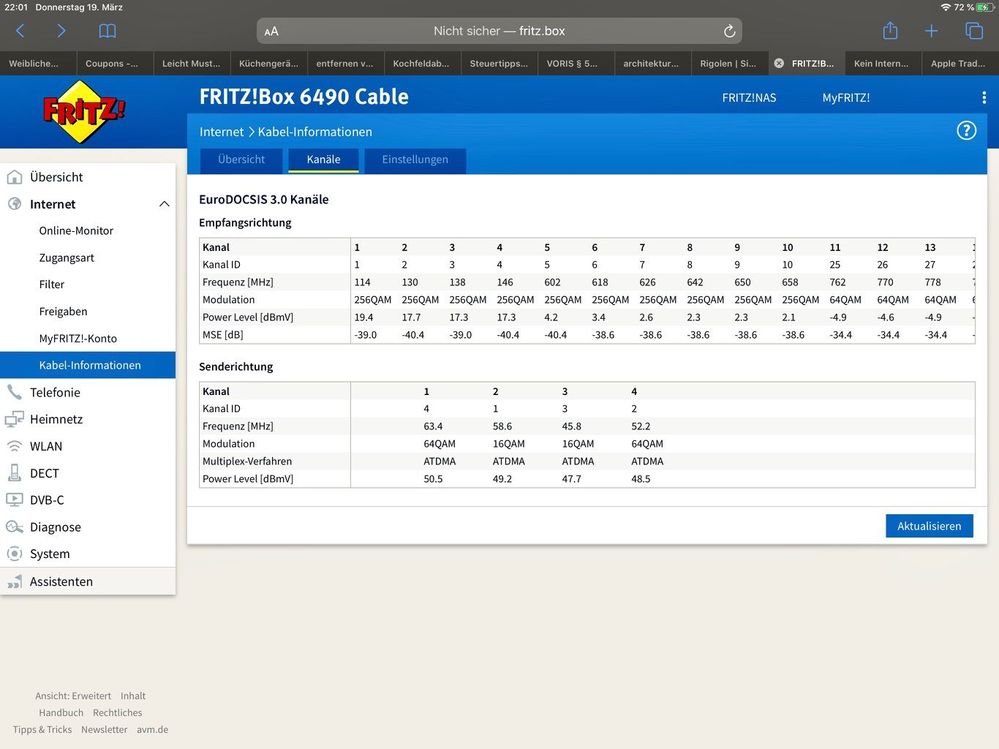Click the Empfangsrichtung heading

tap(245, 222)
